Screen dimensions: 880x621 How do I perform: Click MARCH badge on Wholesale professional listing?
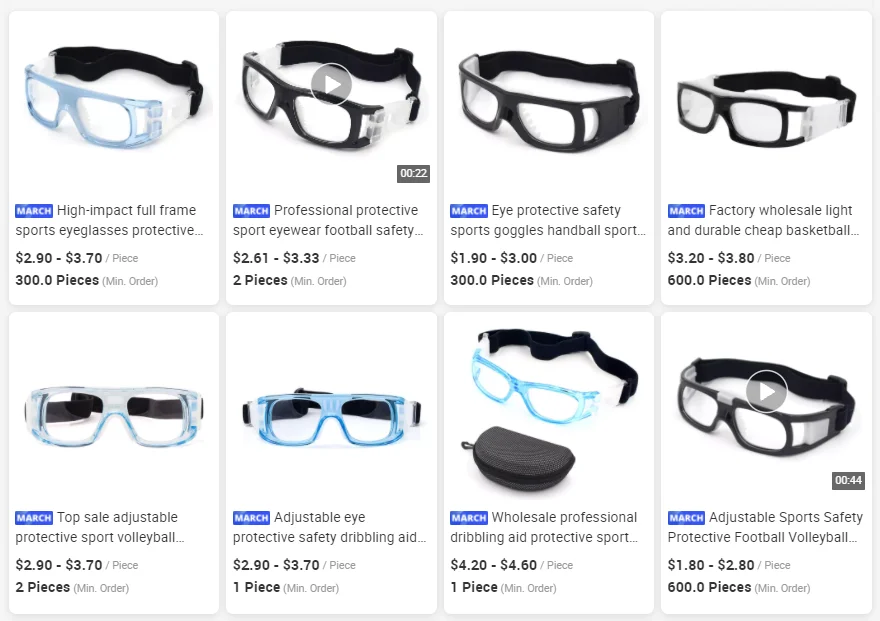[x=469, y=518]
